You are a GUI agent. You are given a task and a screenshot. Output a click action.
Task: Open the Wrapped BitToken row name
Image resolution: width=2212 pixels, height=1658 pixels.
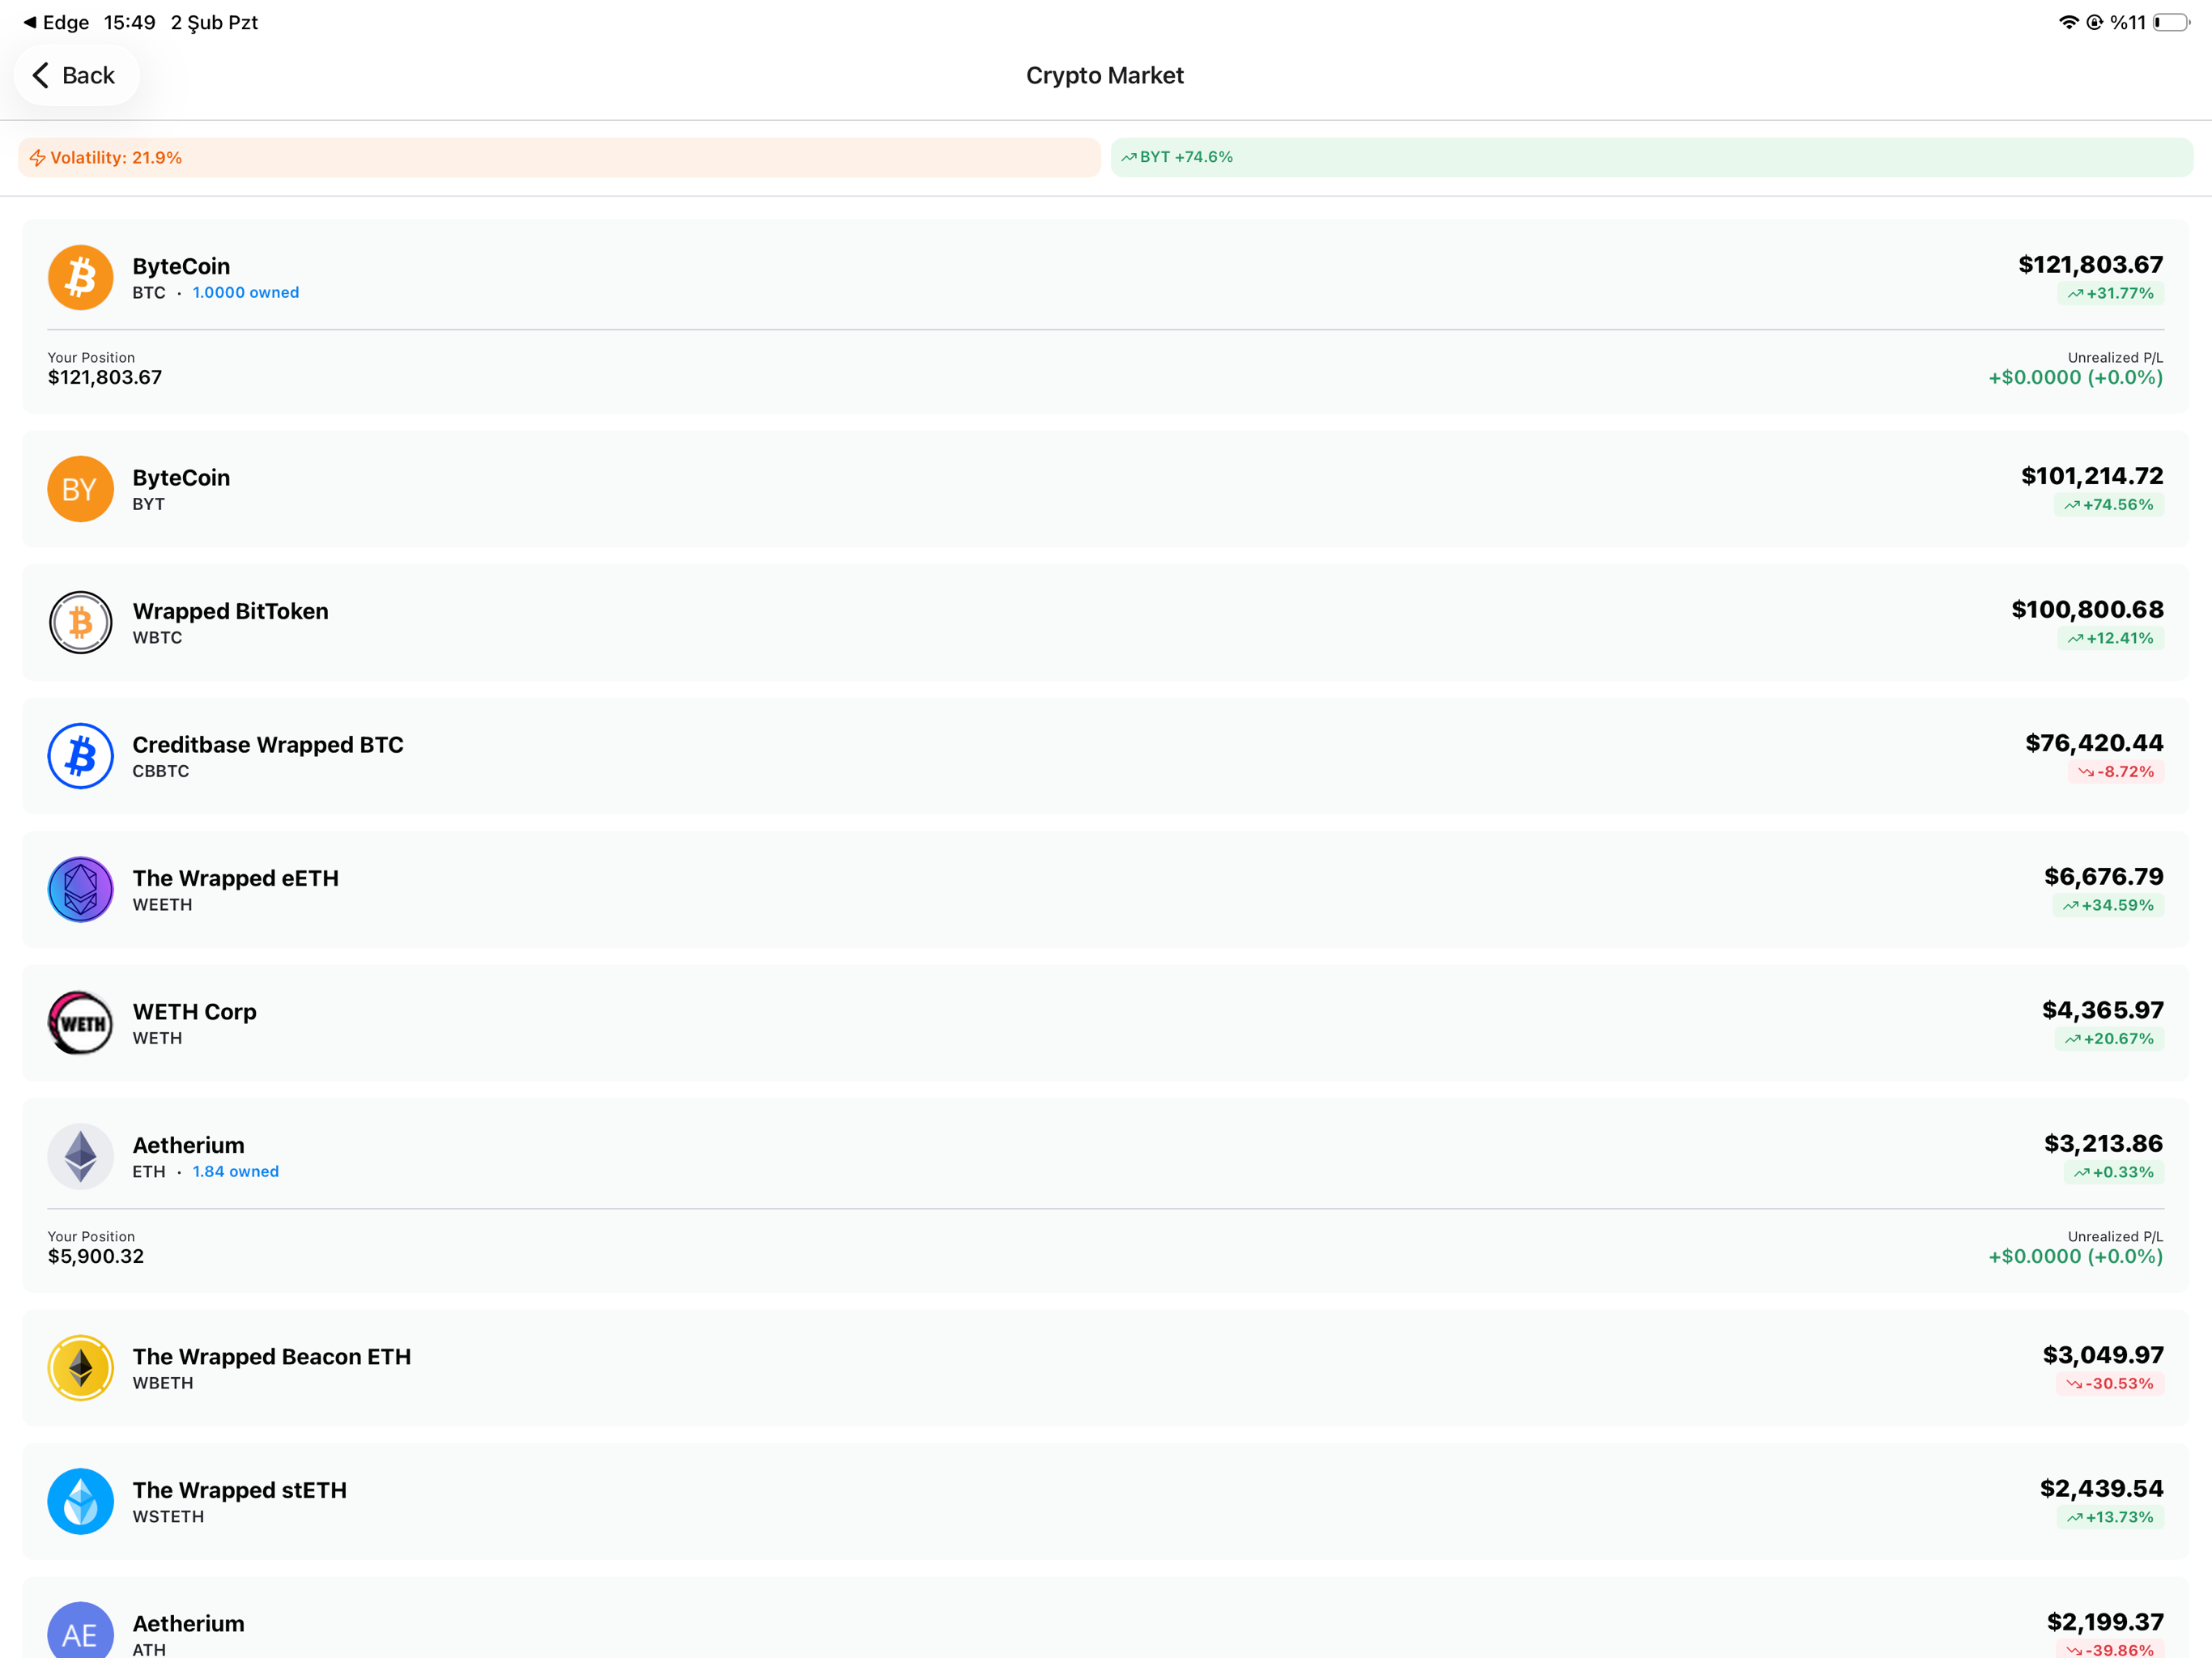tap(231, 611)
